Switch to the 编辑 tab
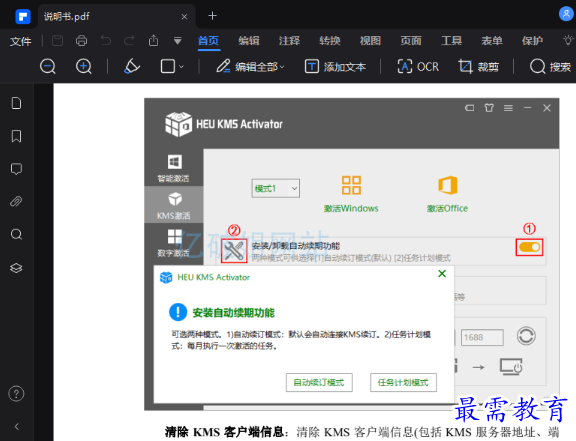 pos(249,41)
